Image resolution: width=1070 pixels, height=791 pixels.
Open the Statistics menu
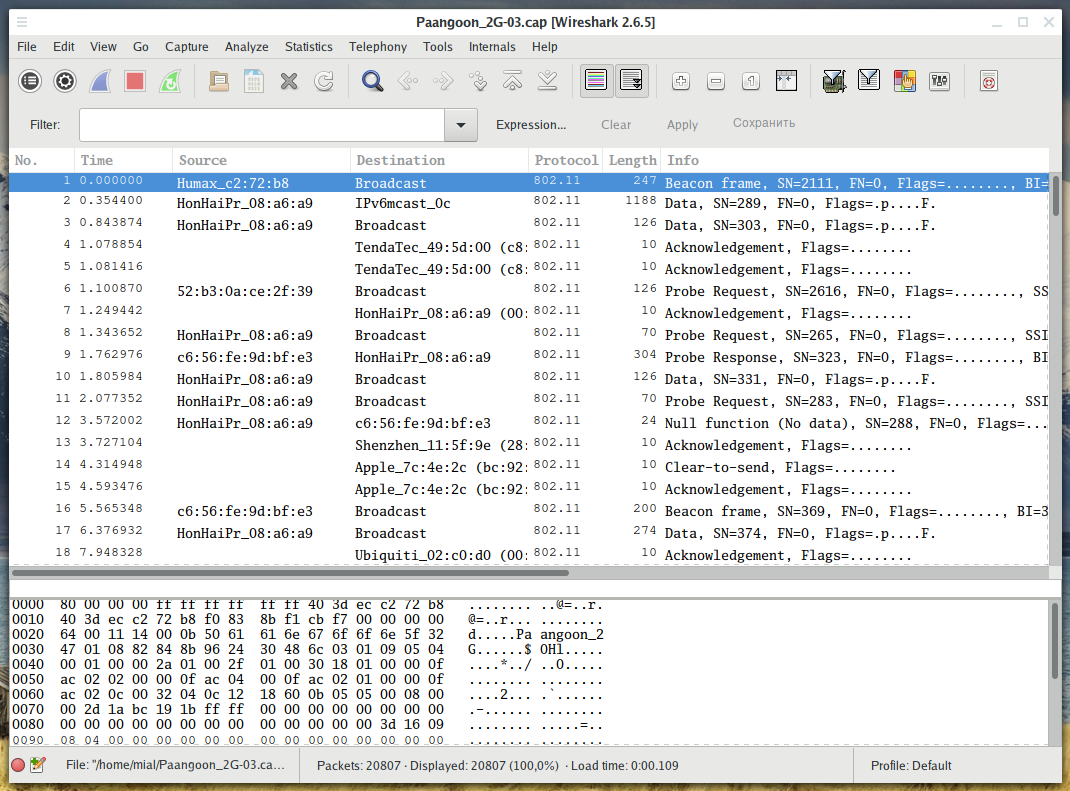[308, 46]
